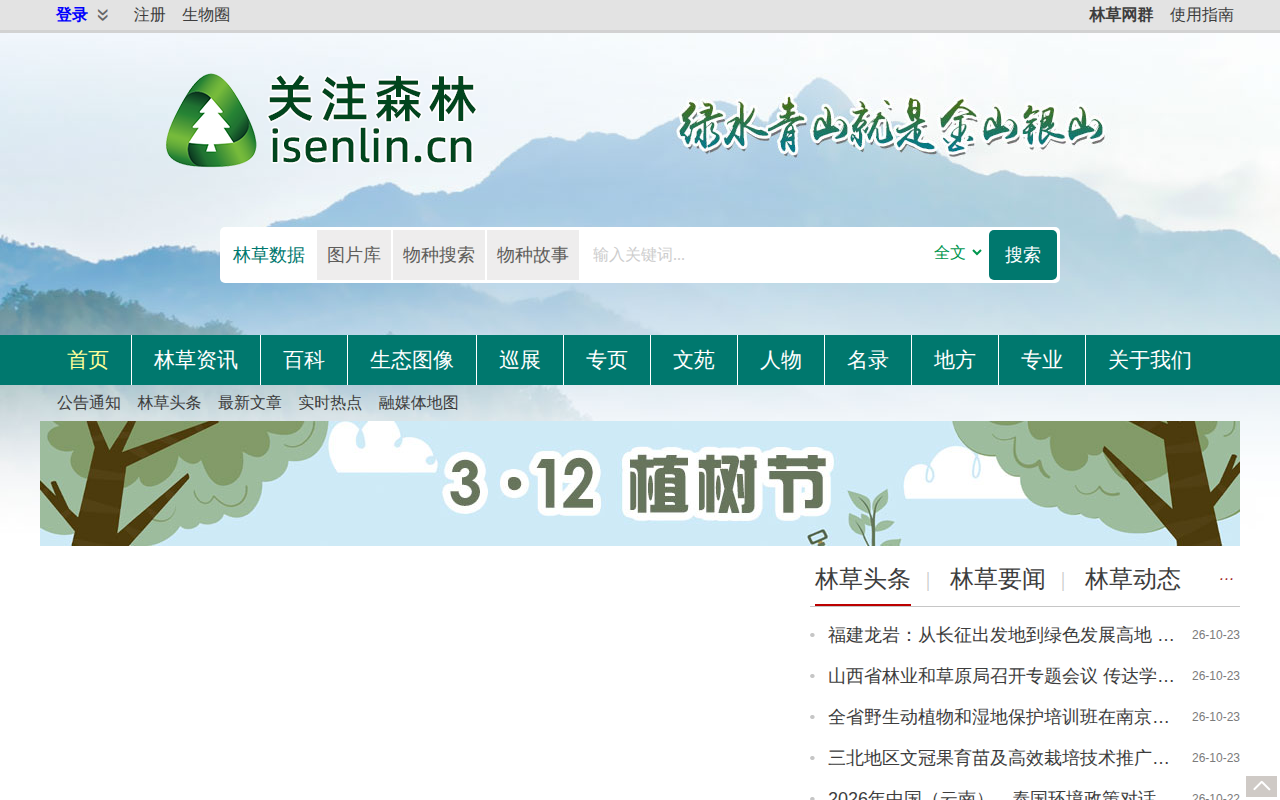This screenshot has width=1280, height=800.
Task: Select the 林草数据 search tab
Action: tap(269, 255)
